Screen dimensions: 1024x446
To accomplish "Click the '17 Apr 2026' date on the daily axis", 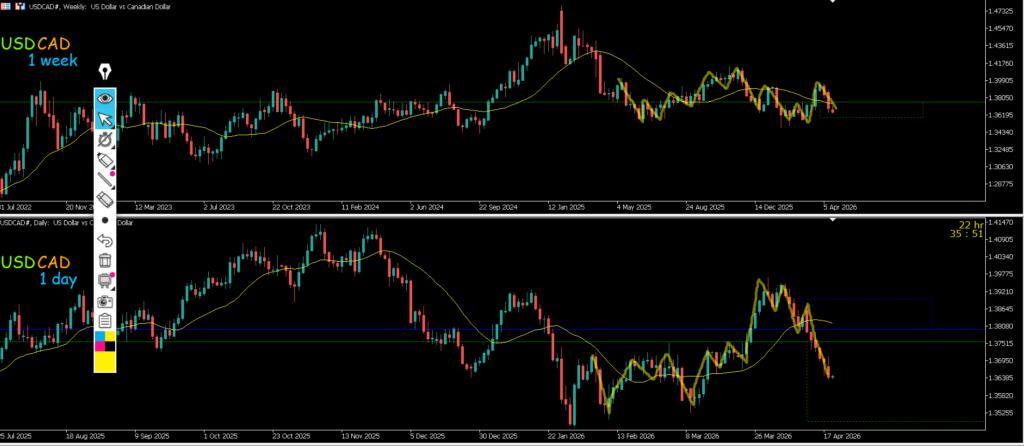I will (842, 435).
